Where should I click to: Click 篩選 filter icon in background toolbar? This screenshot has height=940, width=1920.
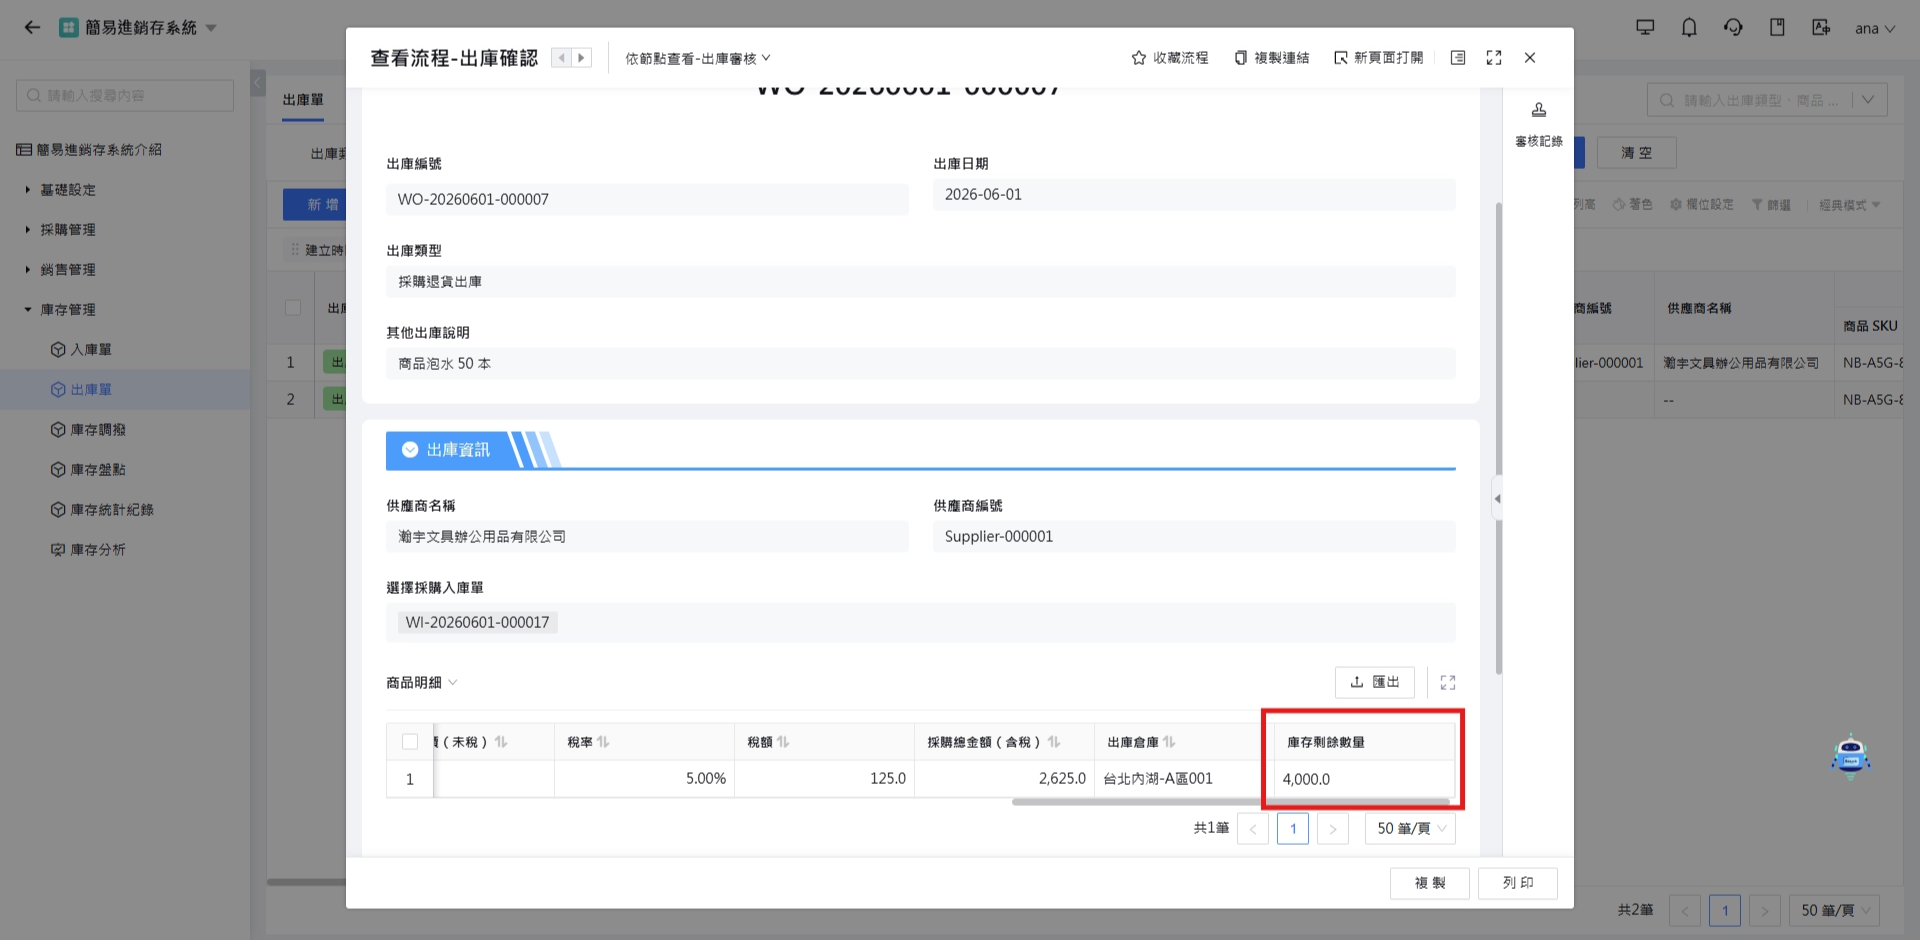point(1771,205)
